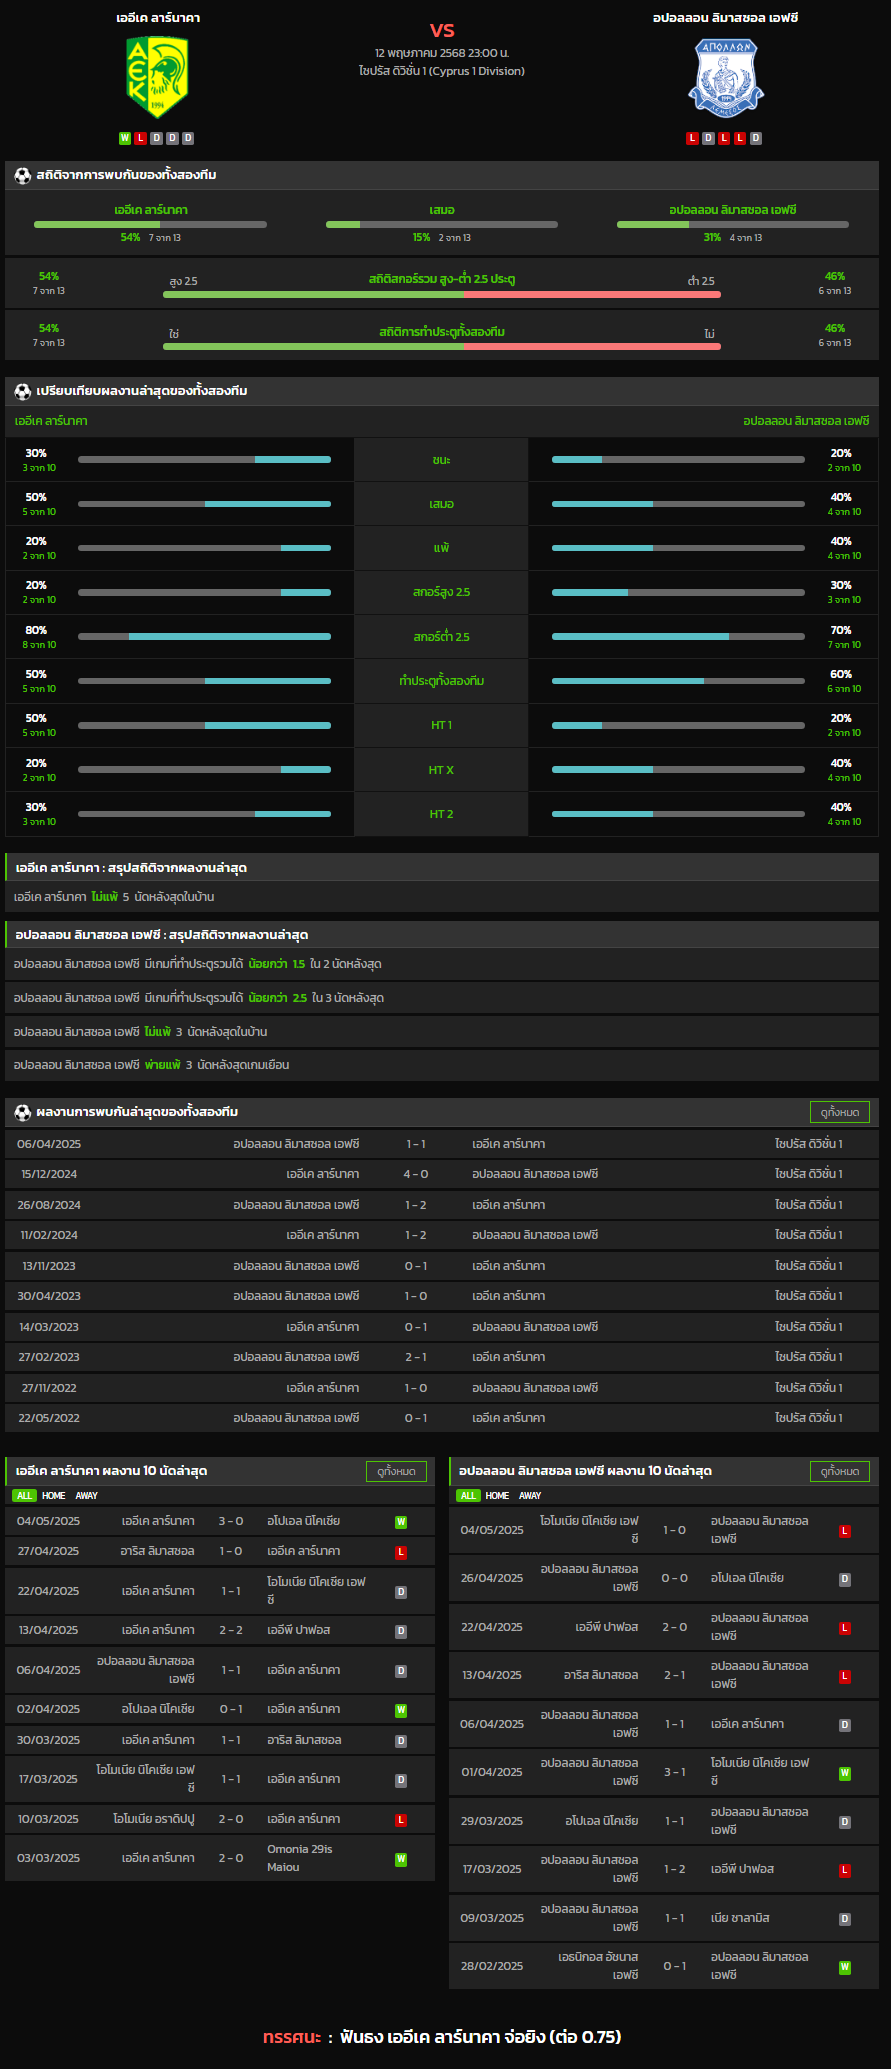Click W result badge for 04/05/2025 AEK match
The image size is (891, 2069).
tap(401, 1522)
